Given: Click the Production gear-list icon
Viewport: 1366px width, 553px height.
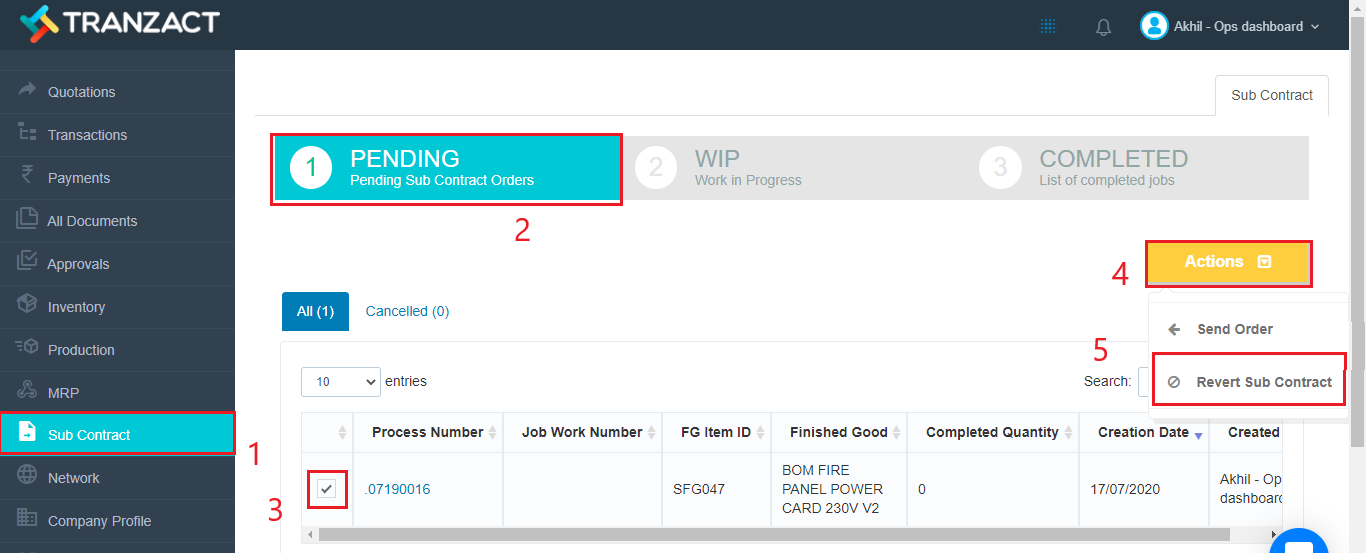Looking at the screenshot, I should tap(27, 348).
